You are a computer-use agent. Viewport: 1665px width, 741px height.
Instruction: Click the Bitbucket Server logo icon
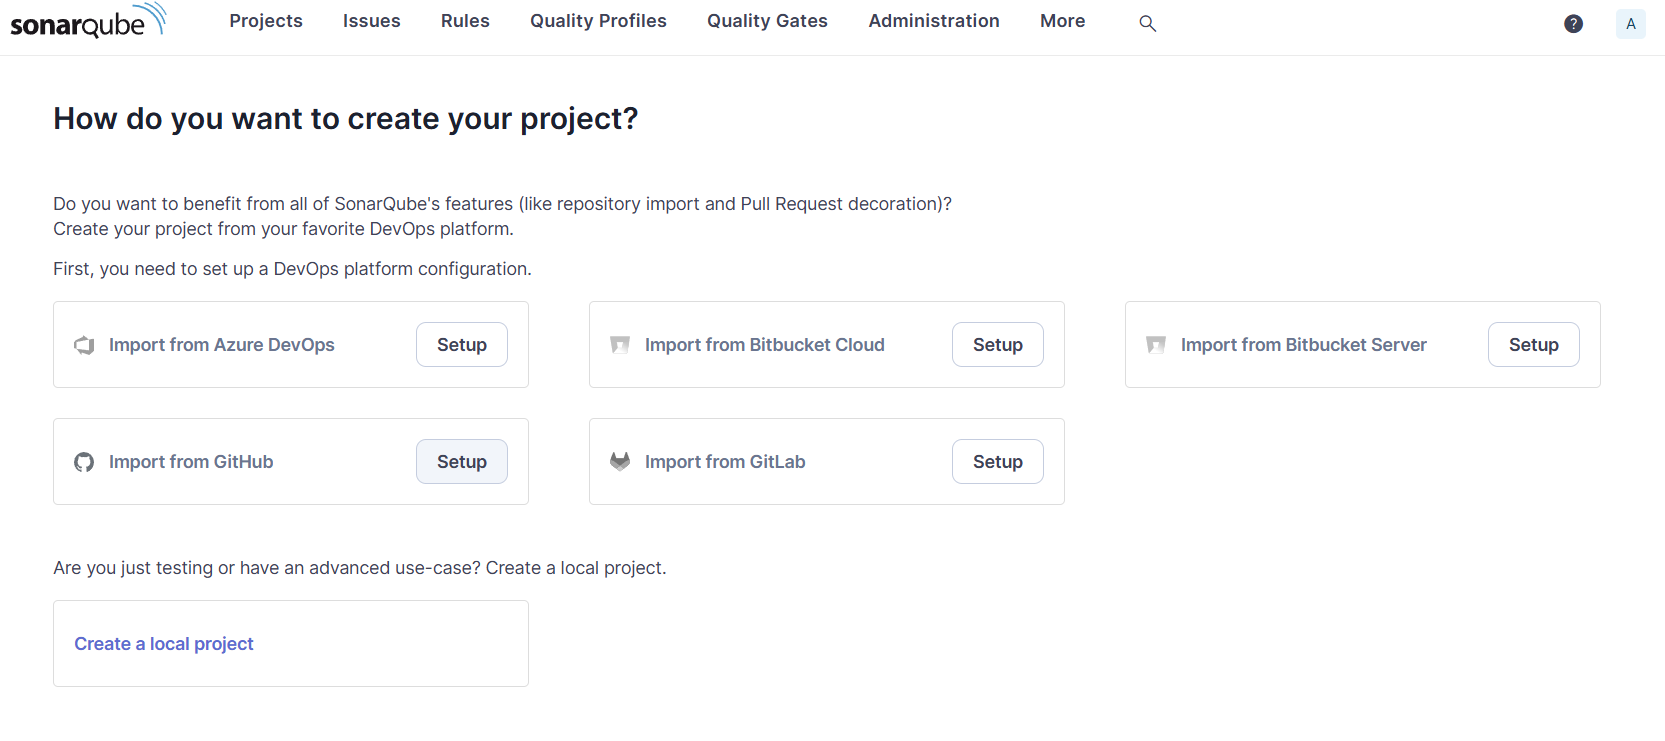pyautogui.click(x=1156, y=345)
